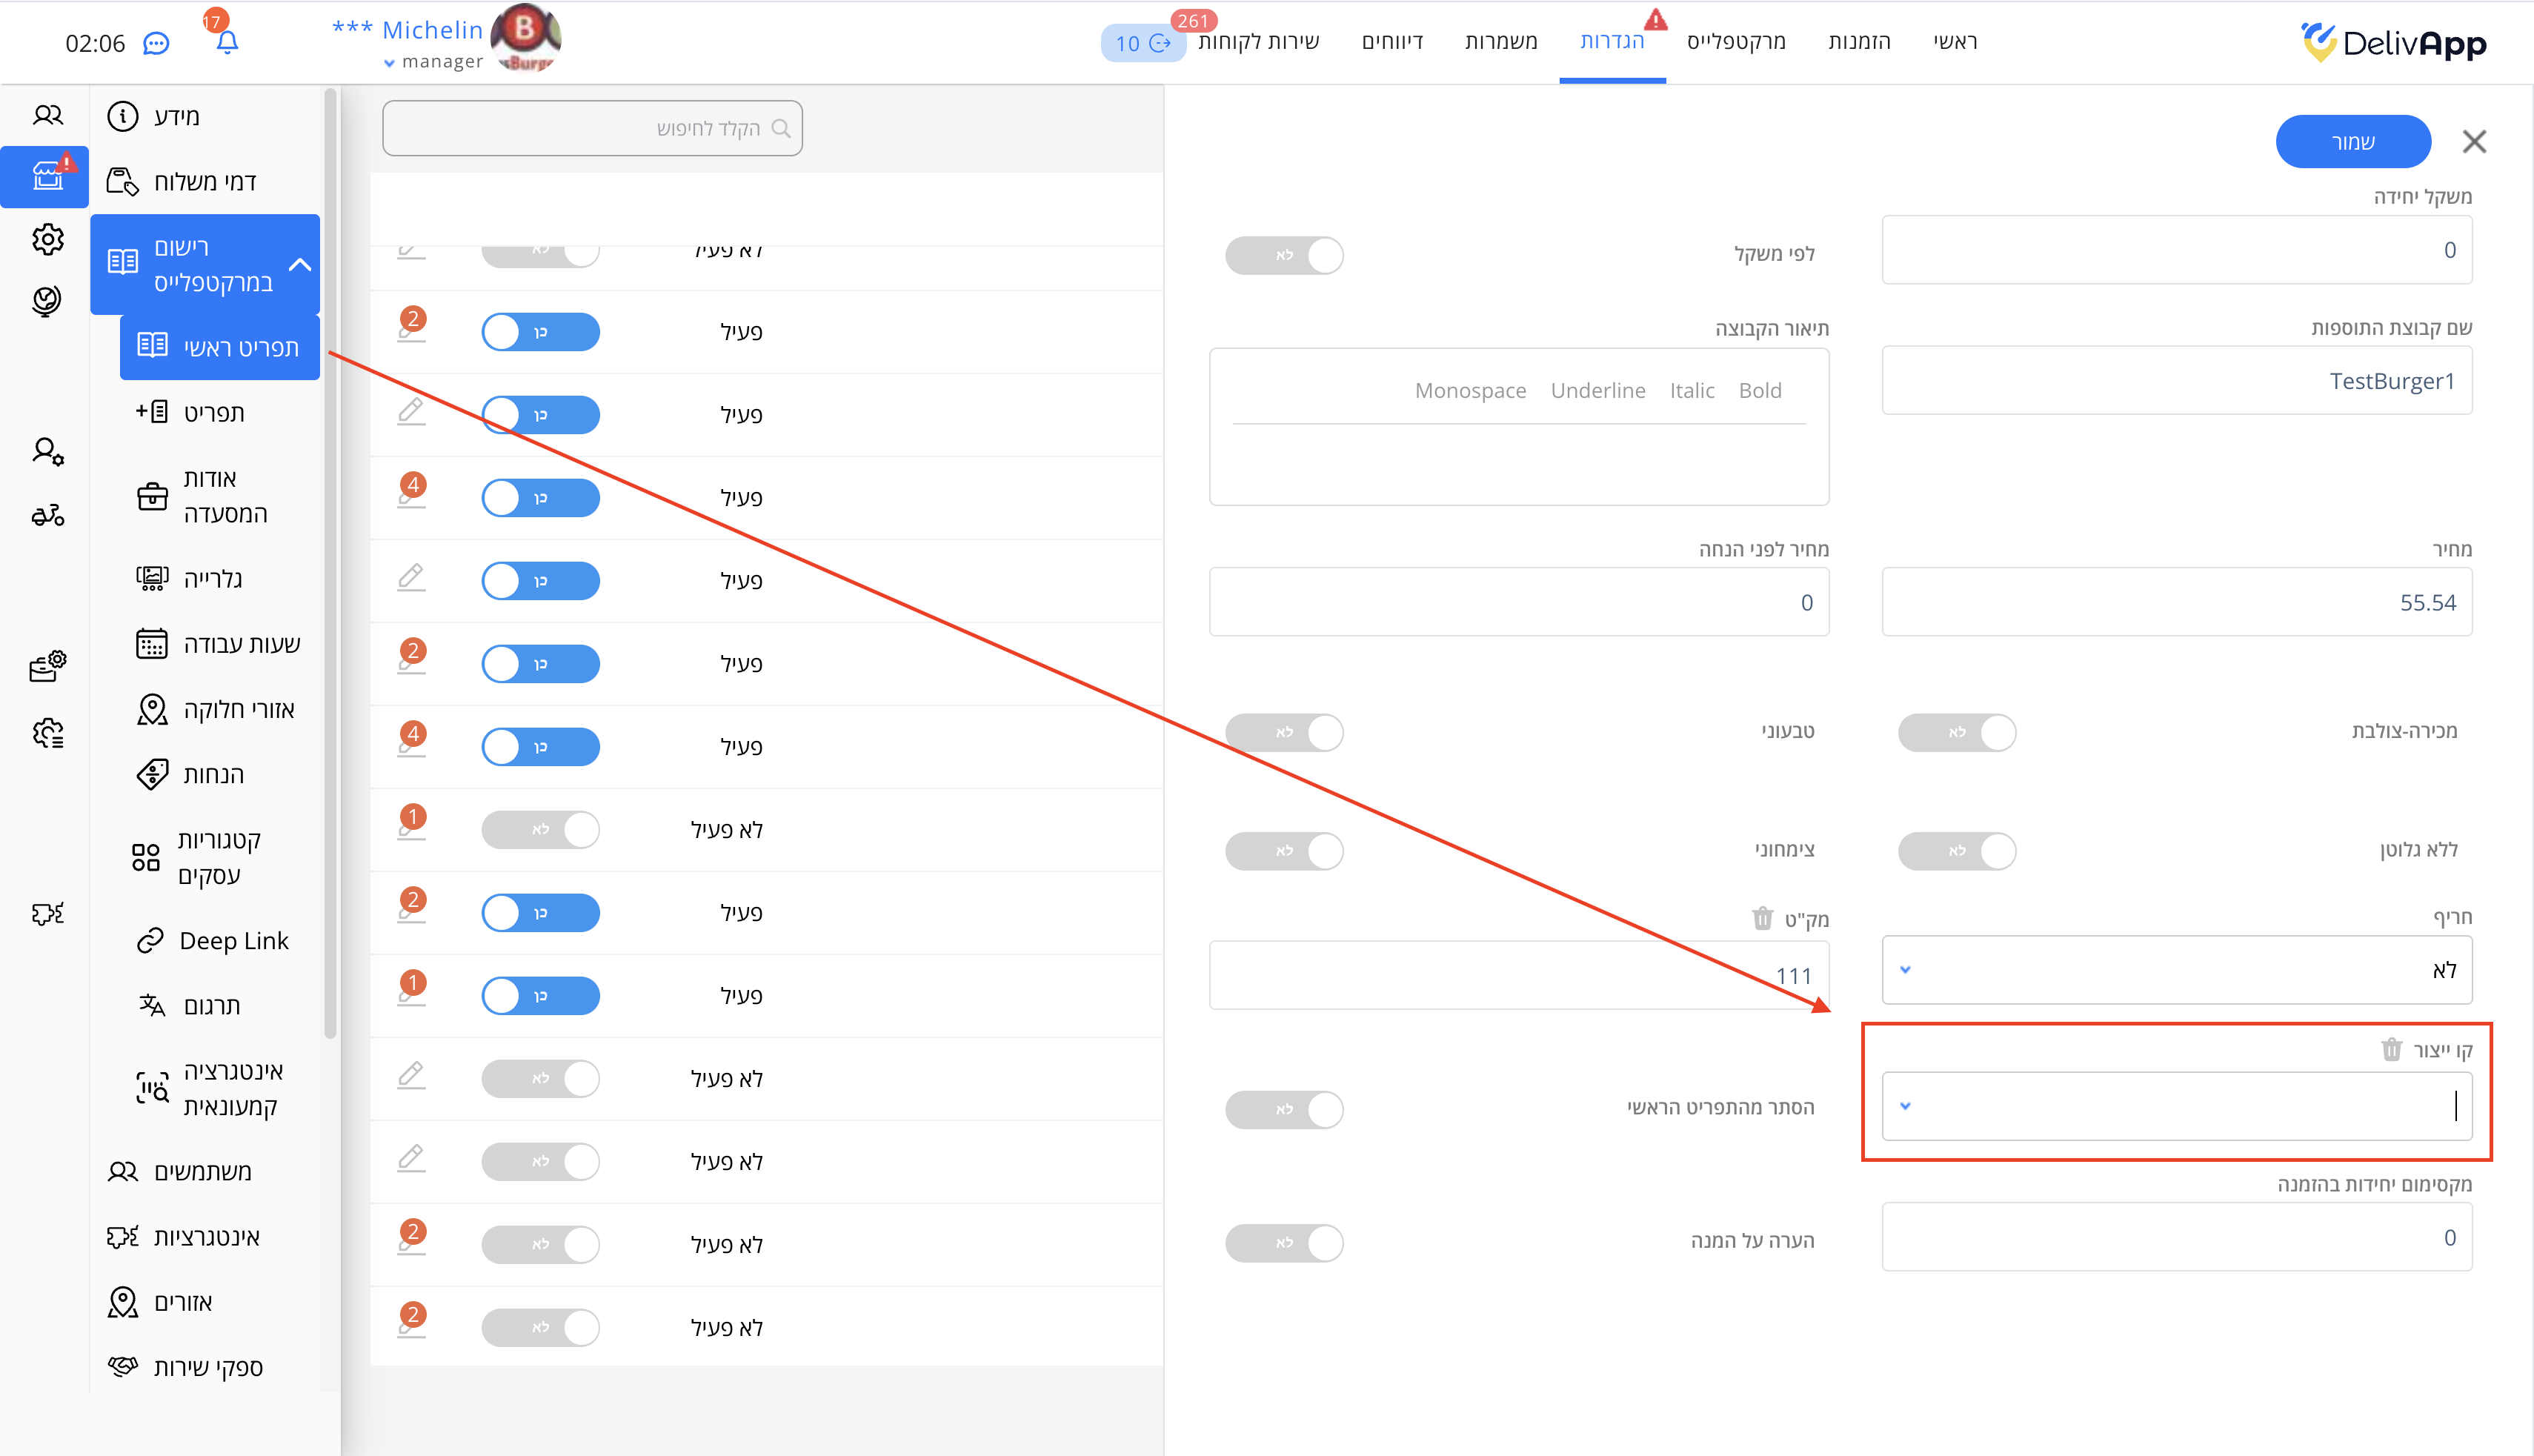
Task: Switch to the מרקטפלייס tab
Action: pos(1735,41)
